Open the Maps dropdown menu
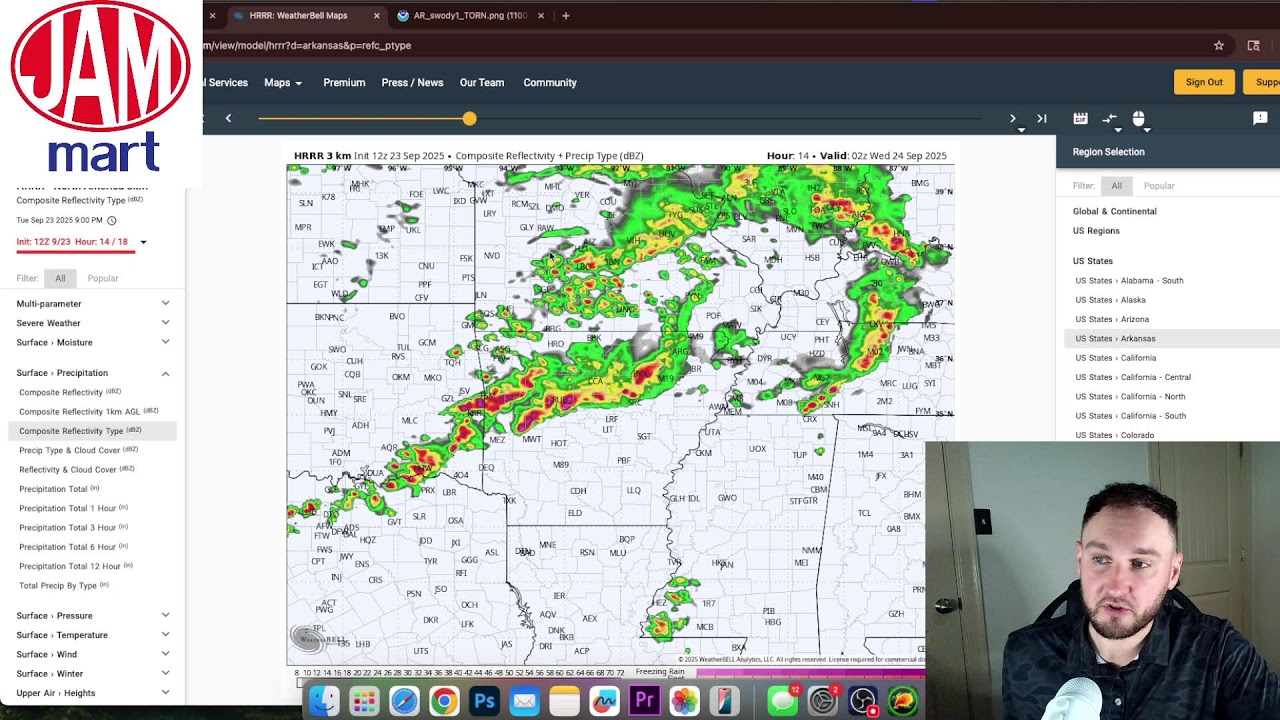The height and width of the screenshot is (720, 1280). (283, 83)
